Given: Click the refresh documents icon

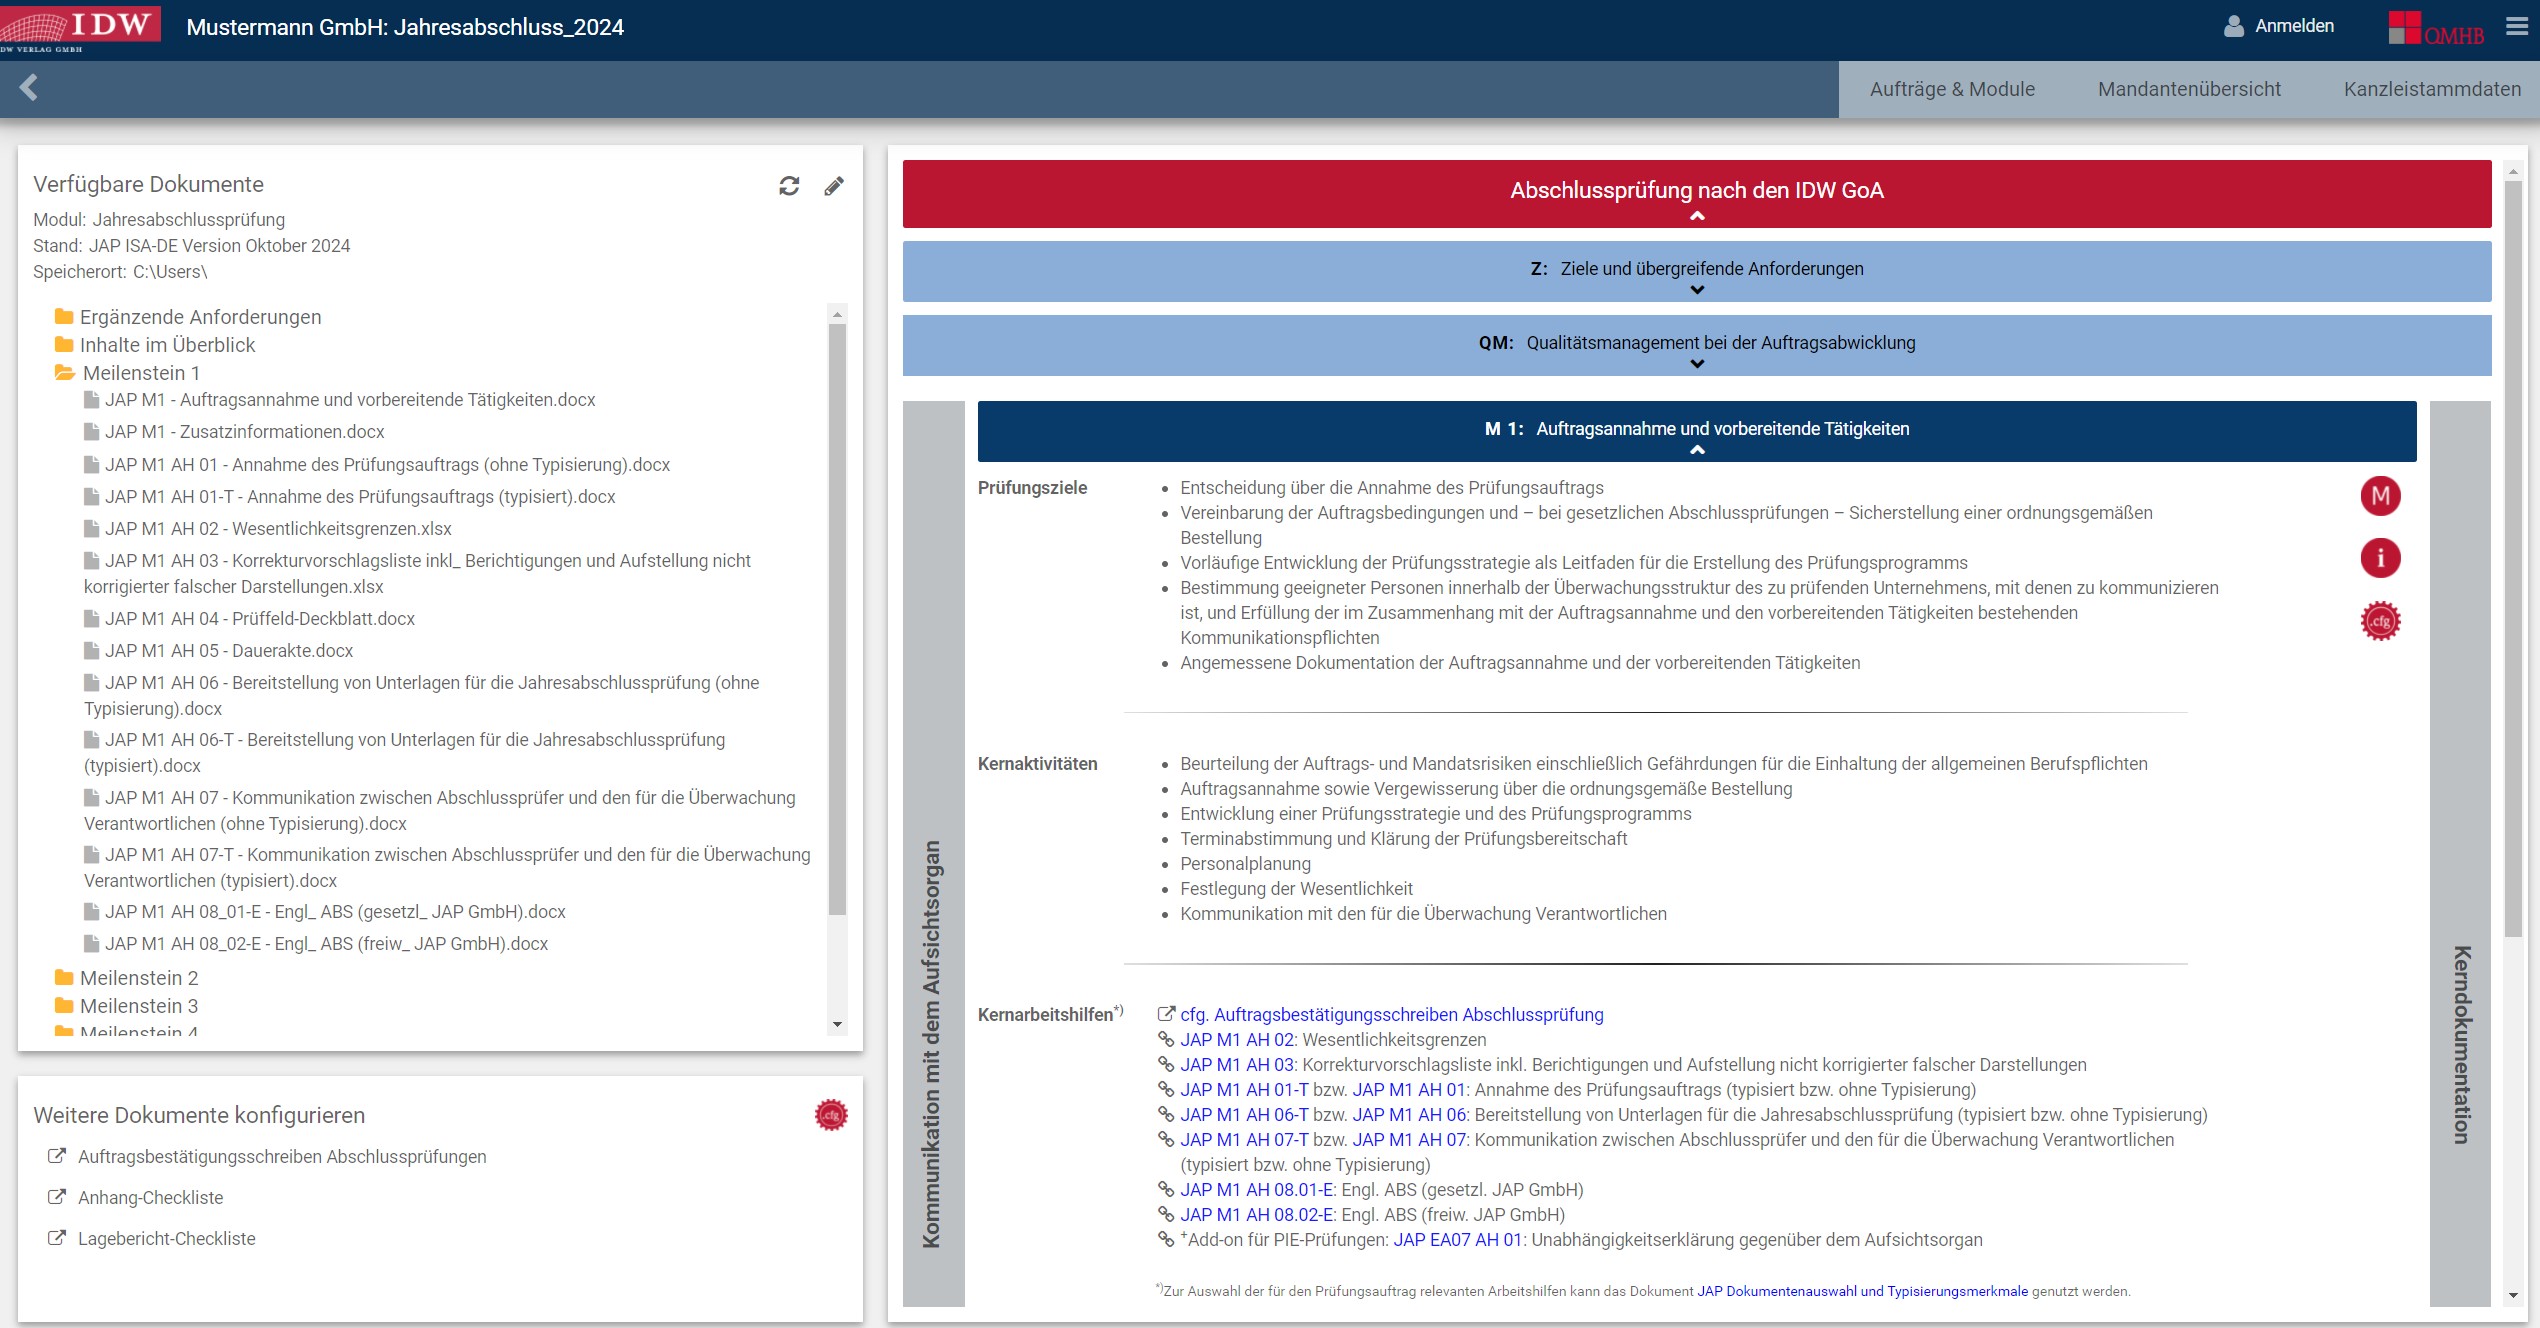Looking at the screenshot, I should click(789, 186).
